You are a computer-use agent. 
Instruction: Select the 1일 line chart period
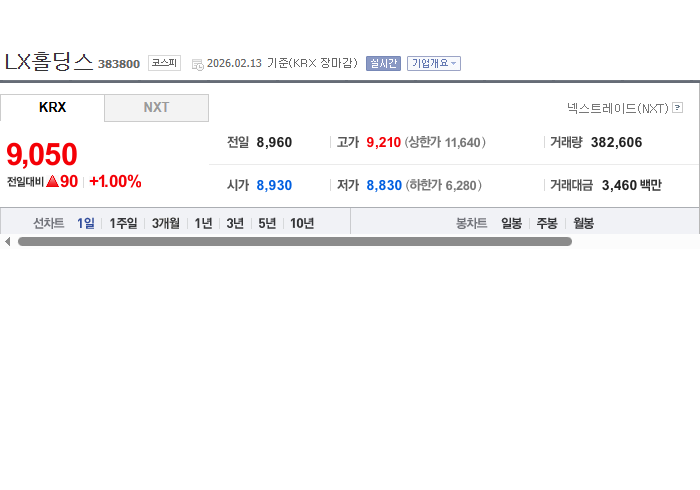coord(86,223)
